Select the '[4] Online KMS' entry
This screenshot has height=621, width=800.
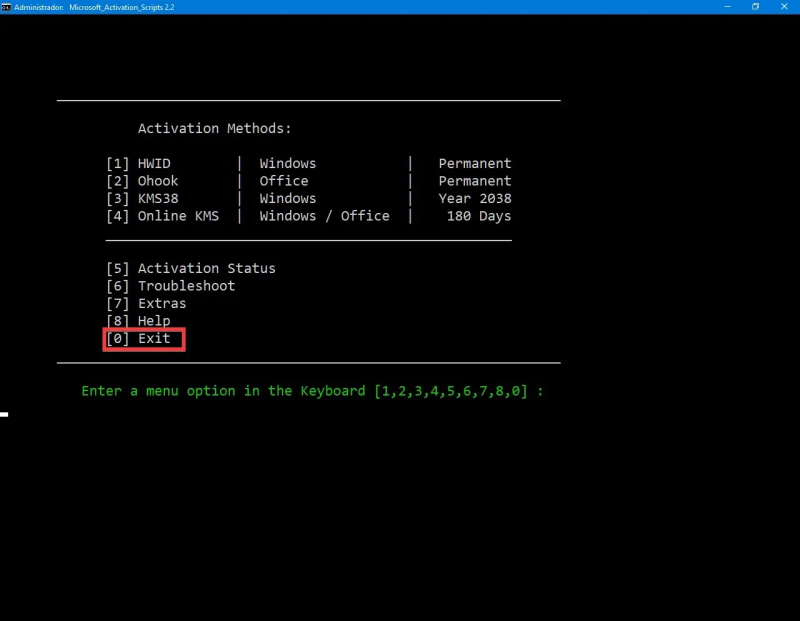(x=163, y=216)
